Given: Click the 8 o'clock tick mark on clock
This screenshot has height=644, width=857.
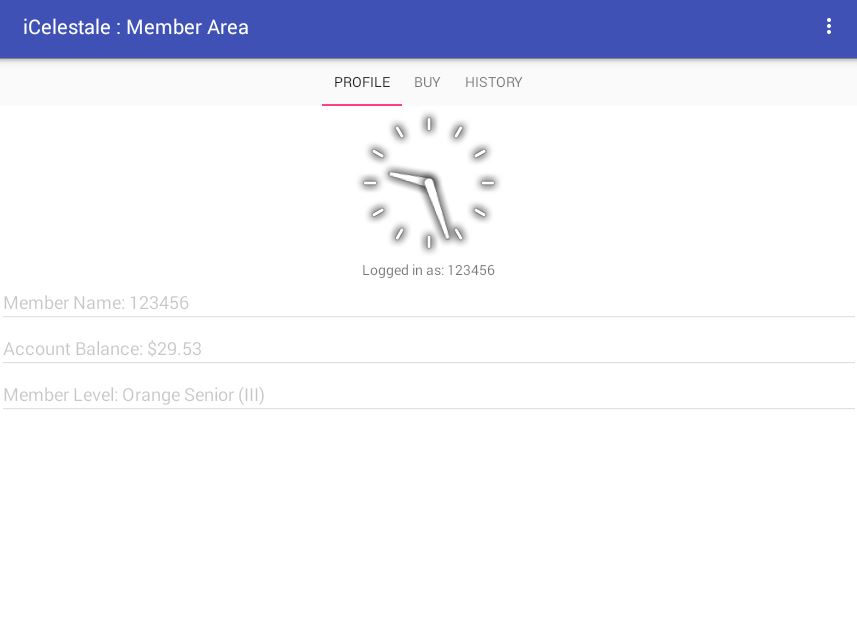Looking at the screenshot, I should [x=378, y=212].
